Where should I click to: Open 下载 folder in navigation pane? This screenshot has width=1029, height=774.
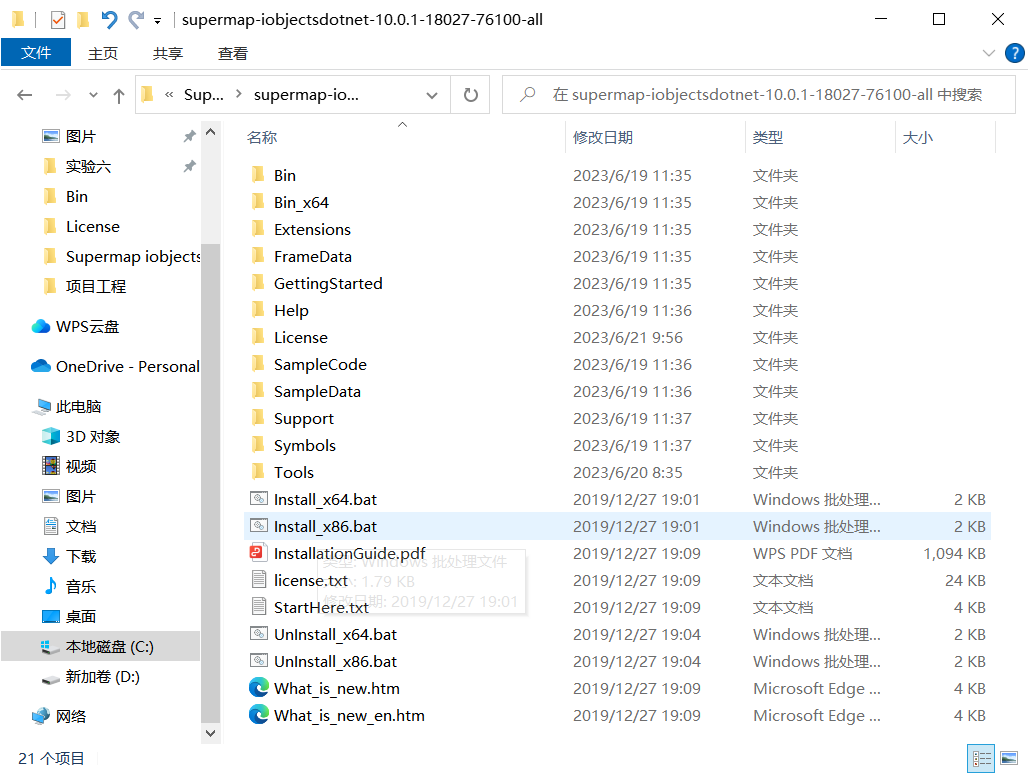pyautogui.click(x=81, y=556)
